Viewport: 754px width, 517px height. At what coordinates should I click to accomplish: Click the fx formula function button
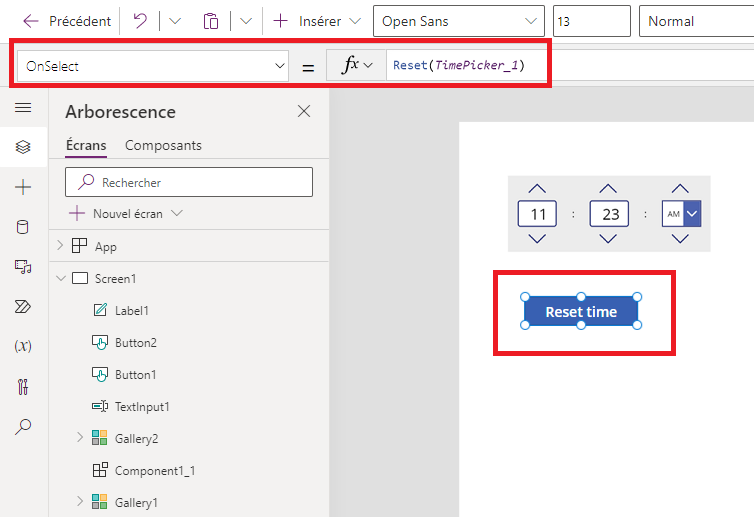(x=356, y=65)
